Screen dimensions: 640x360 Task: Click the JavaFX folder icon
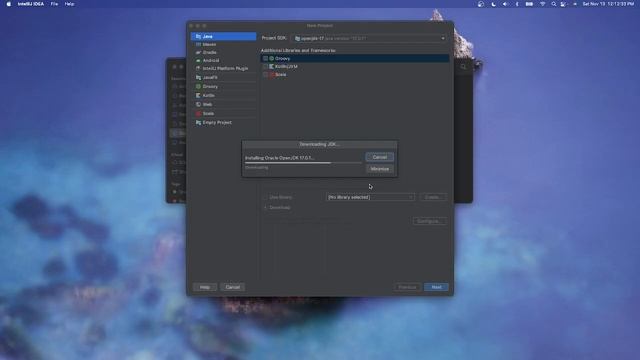198,78
